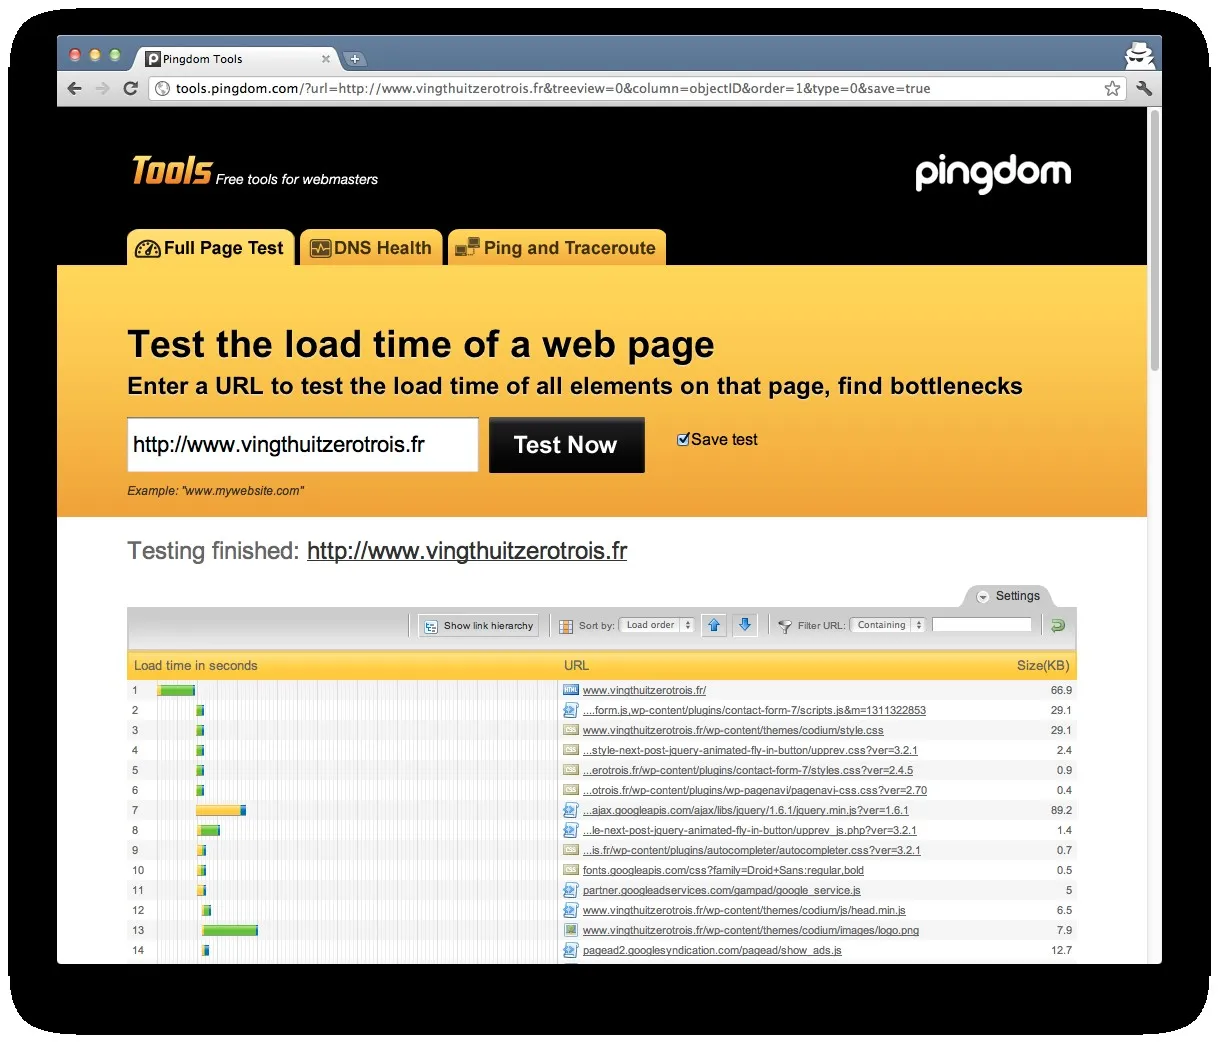Click the Size(KB) column header

(1043, 666)
